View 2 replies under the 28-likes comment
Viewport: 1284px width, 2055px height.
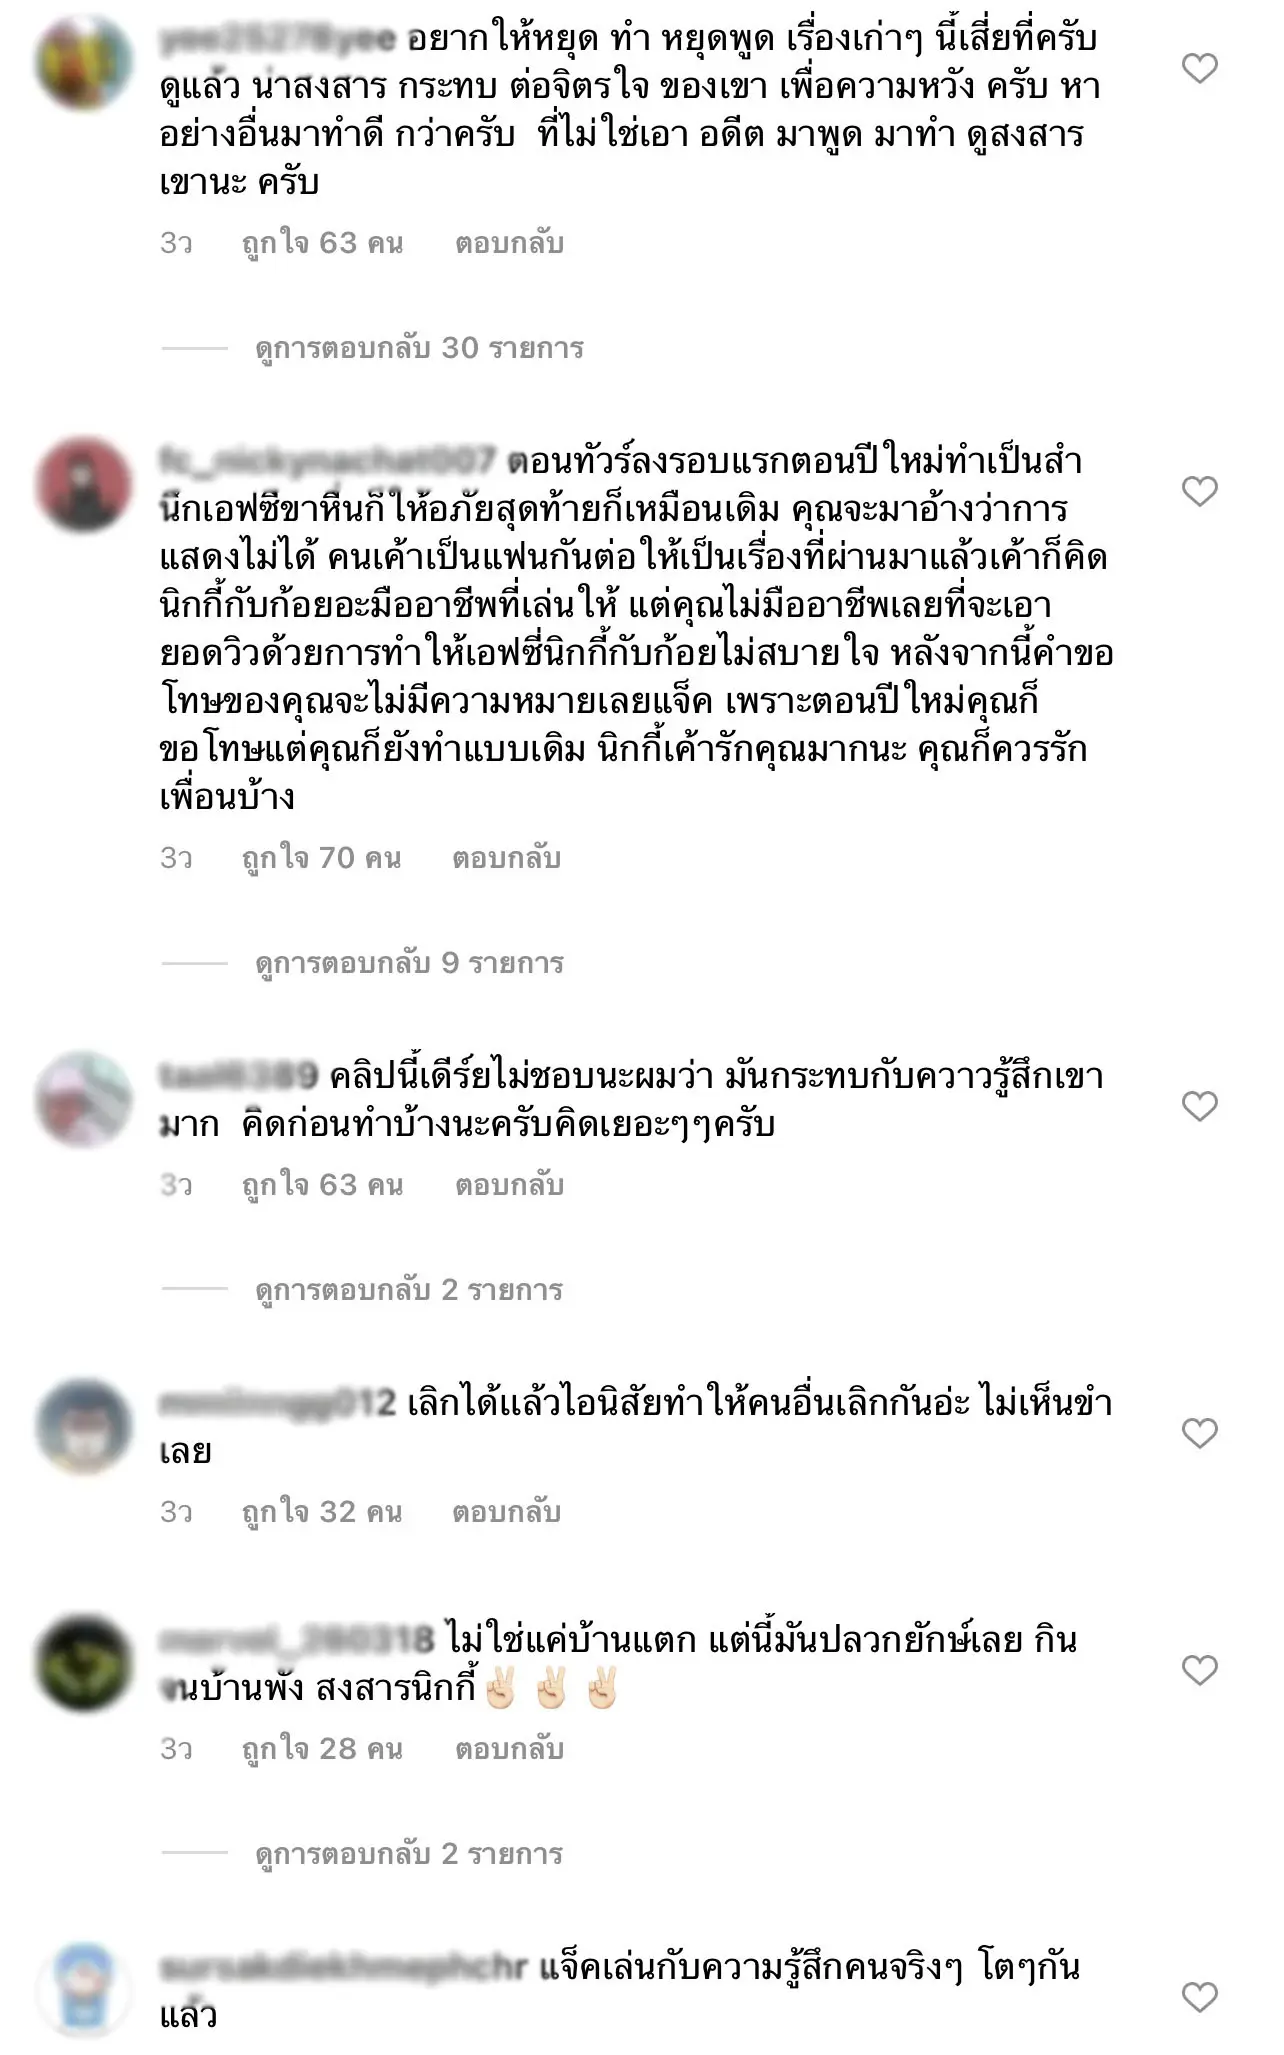409,1854
